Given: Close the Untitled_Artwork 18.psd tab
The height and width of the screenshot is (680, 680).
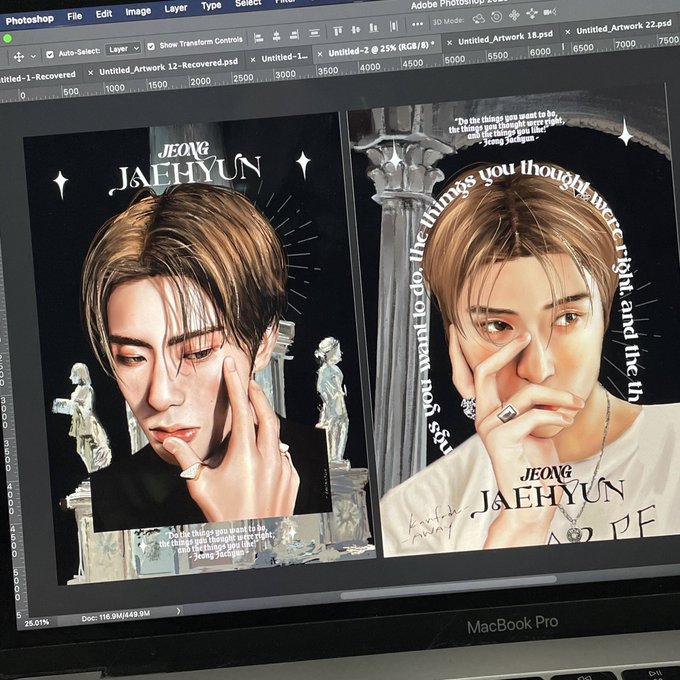Looking at the screenshot, I should click(449, 42).
